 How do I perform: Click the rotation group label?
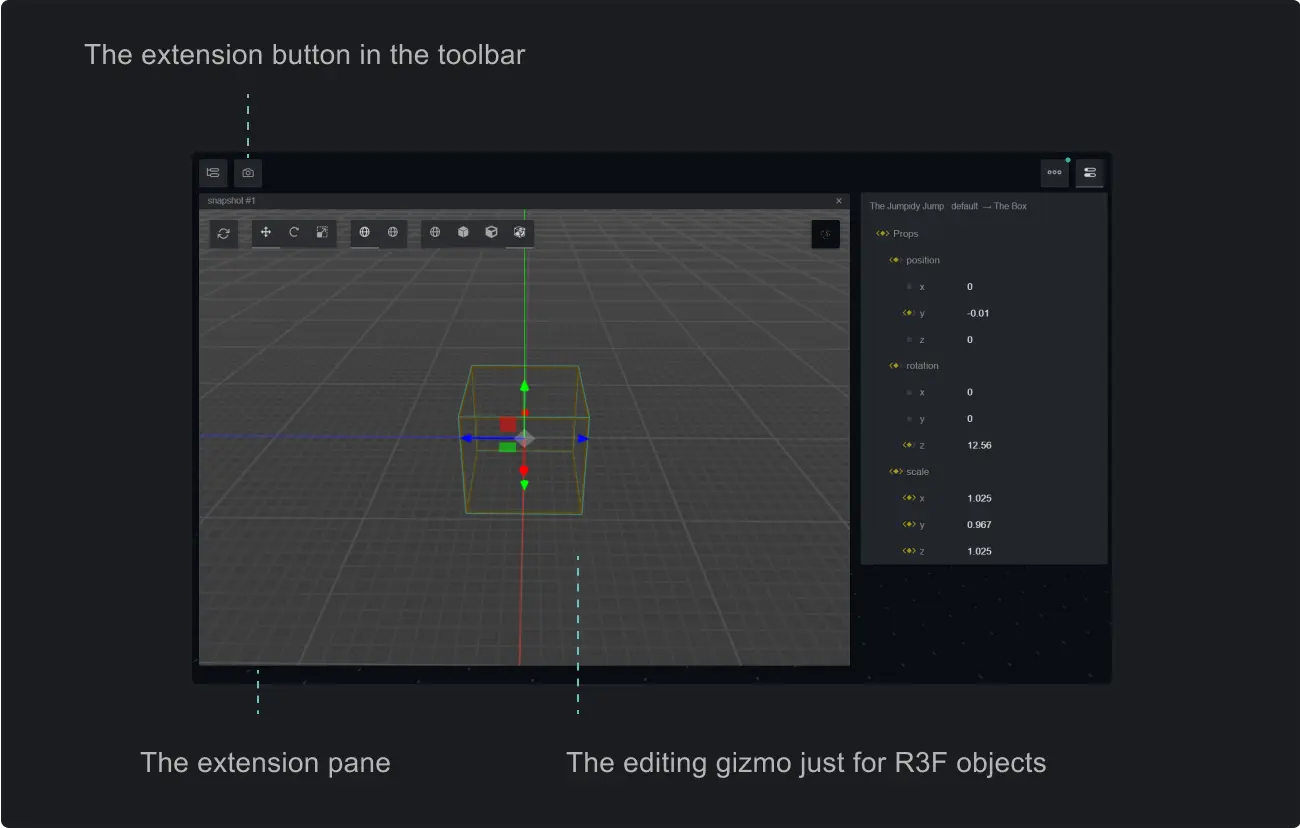coord(923,366)
